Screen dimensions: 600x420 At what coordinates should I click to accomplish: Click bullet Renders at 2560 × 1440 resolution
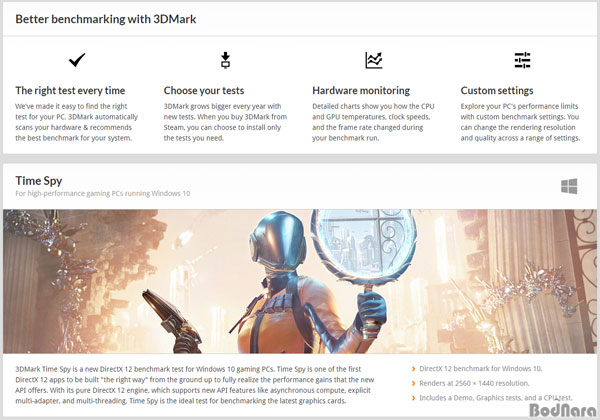(474, 383)
